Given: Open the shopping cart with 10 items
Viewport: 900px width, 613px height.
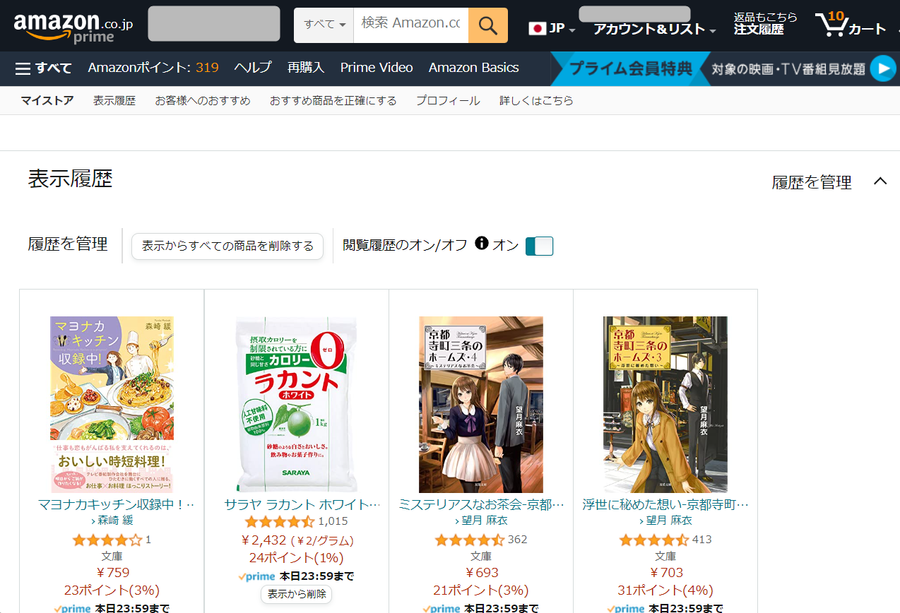Looking at the screenshot, I should coord(851,24).
